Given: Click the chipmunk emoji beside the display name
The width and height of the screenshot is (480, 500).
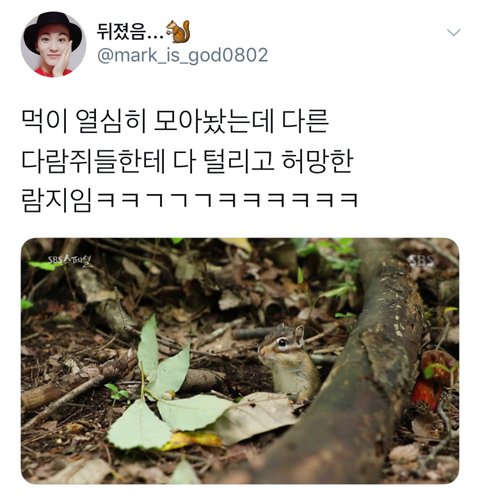Looking at the screenshot, I should click(x=178, y=32).
